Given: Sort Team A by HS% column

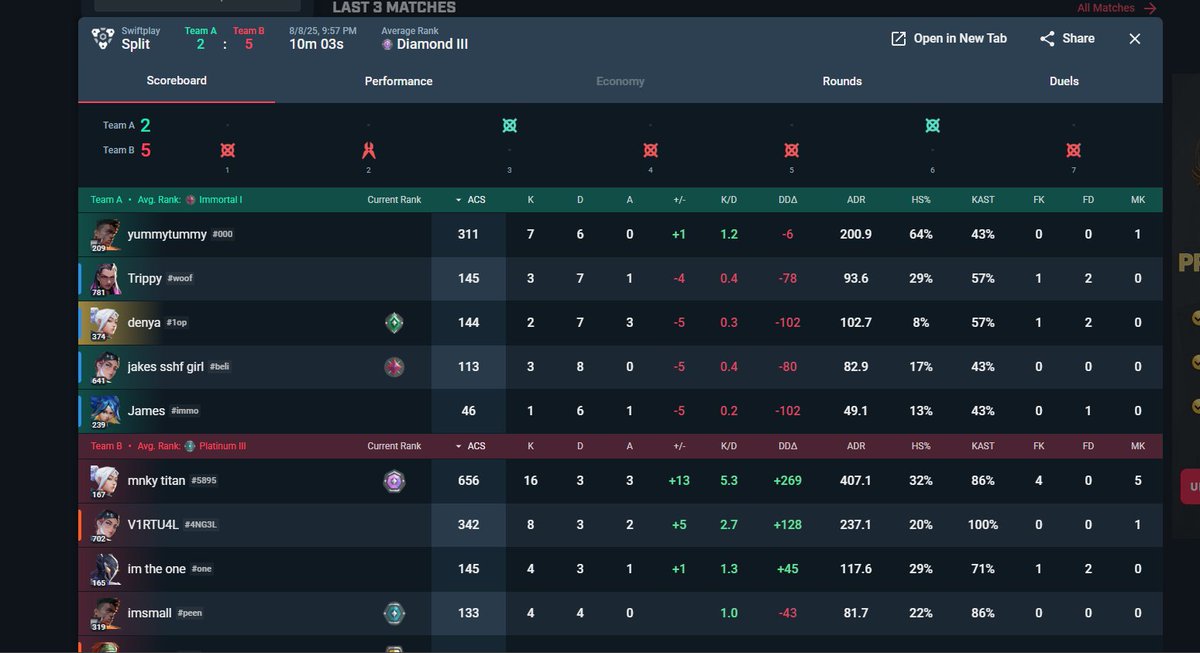Looking at the screenshot, I should coord(921,200).
